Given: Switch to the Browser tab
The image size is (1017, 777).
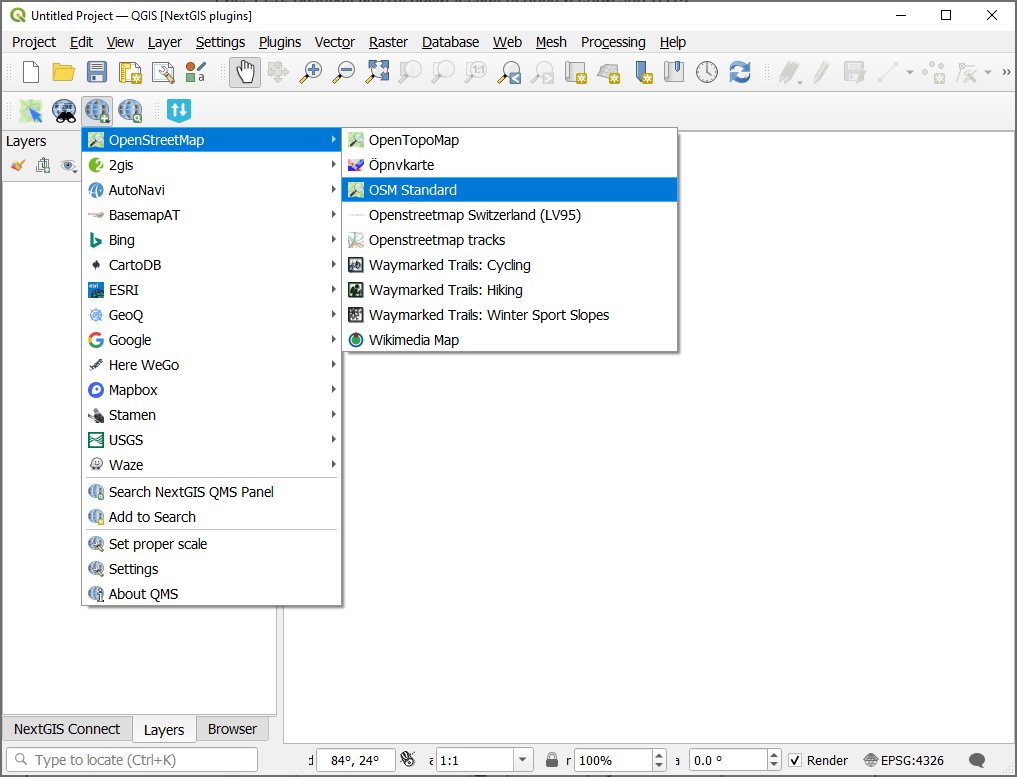Looking at the screenshot, I should pyautogui.click(x=232, y=729).
